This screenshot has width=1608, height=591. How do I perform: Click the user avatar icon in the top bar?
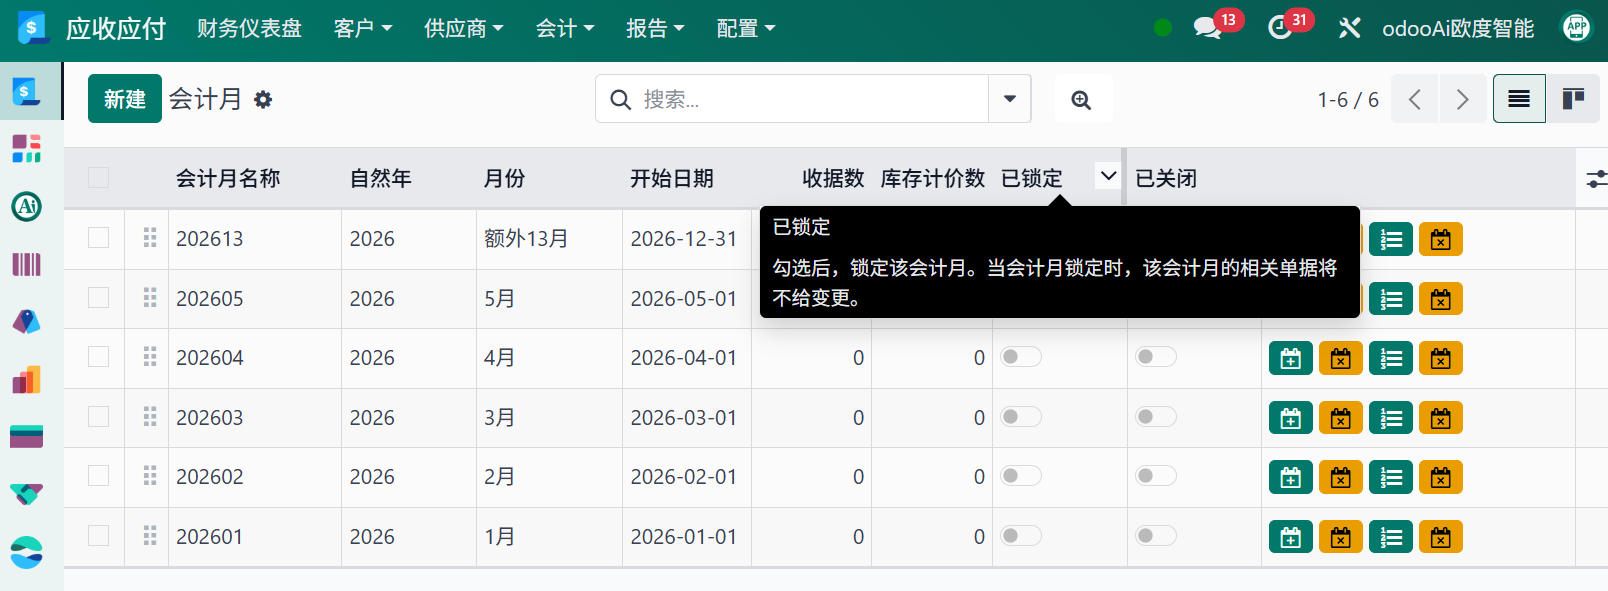(x=1577, y=27)
